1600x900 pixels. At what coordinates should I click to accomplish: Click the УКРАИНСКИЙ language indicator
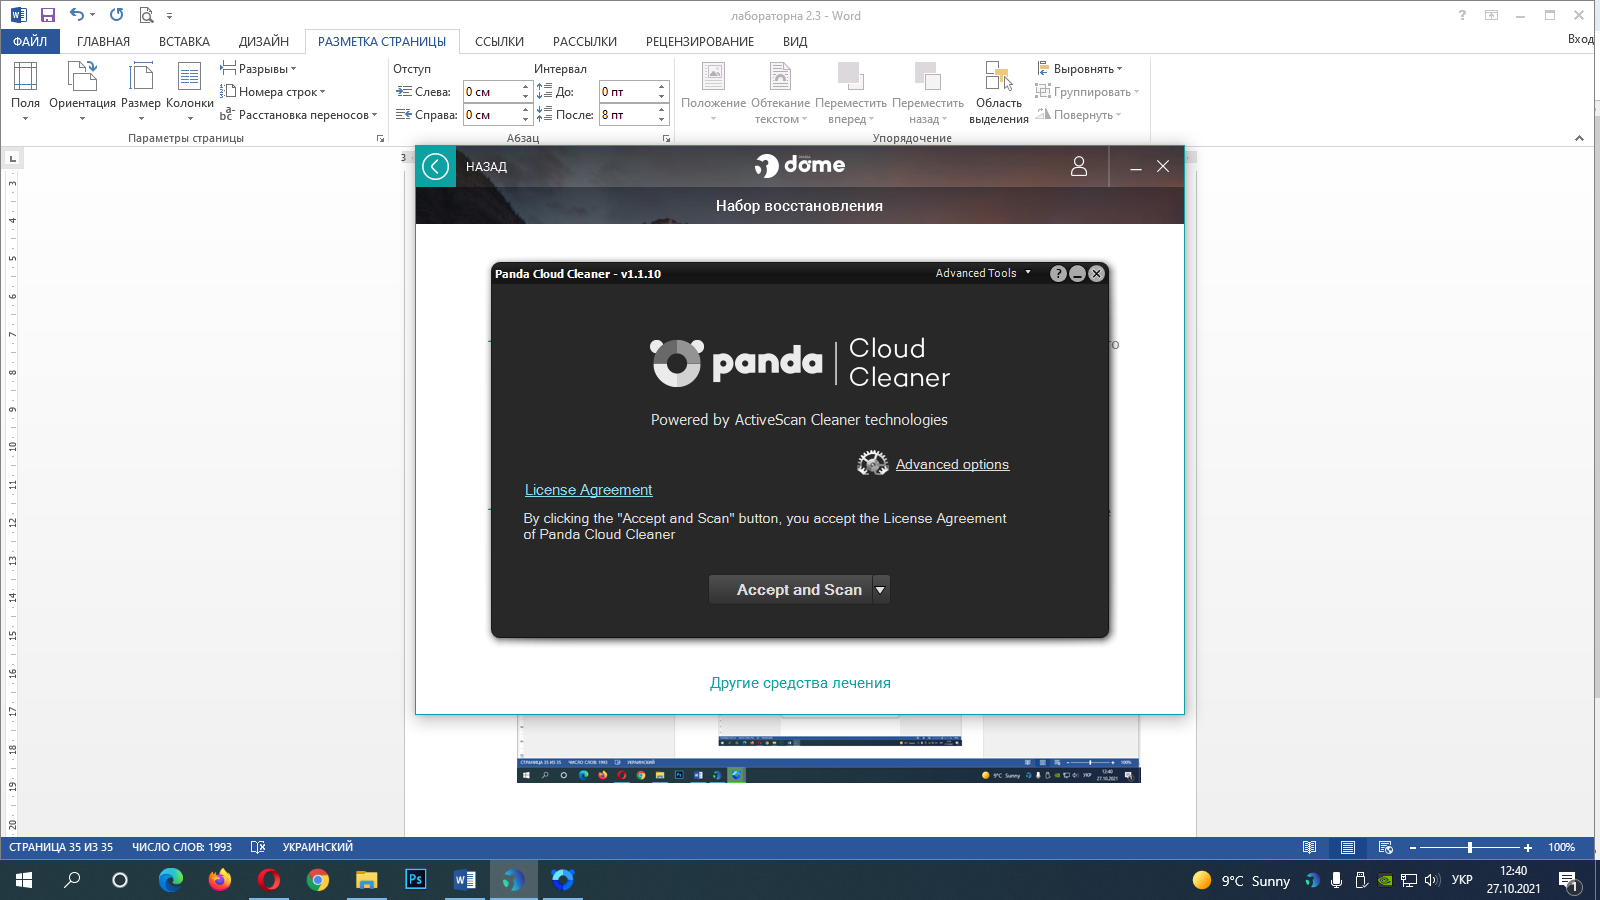coord(318,847)
